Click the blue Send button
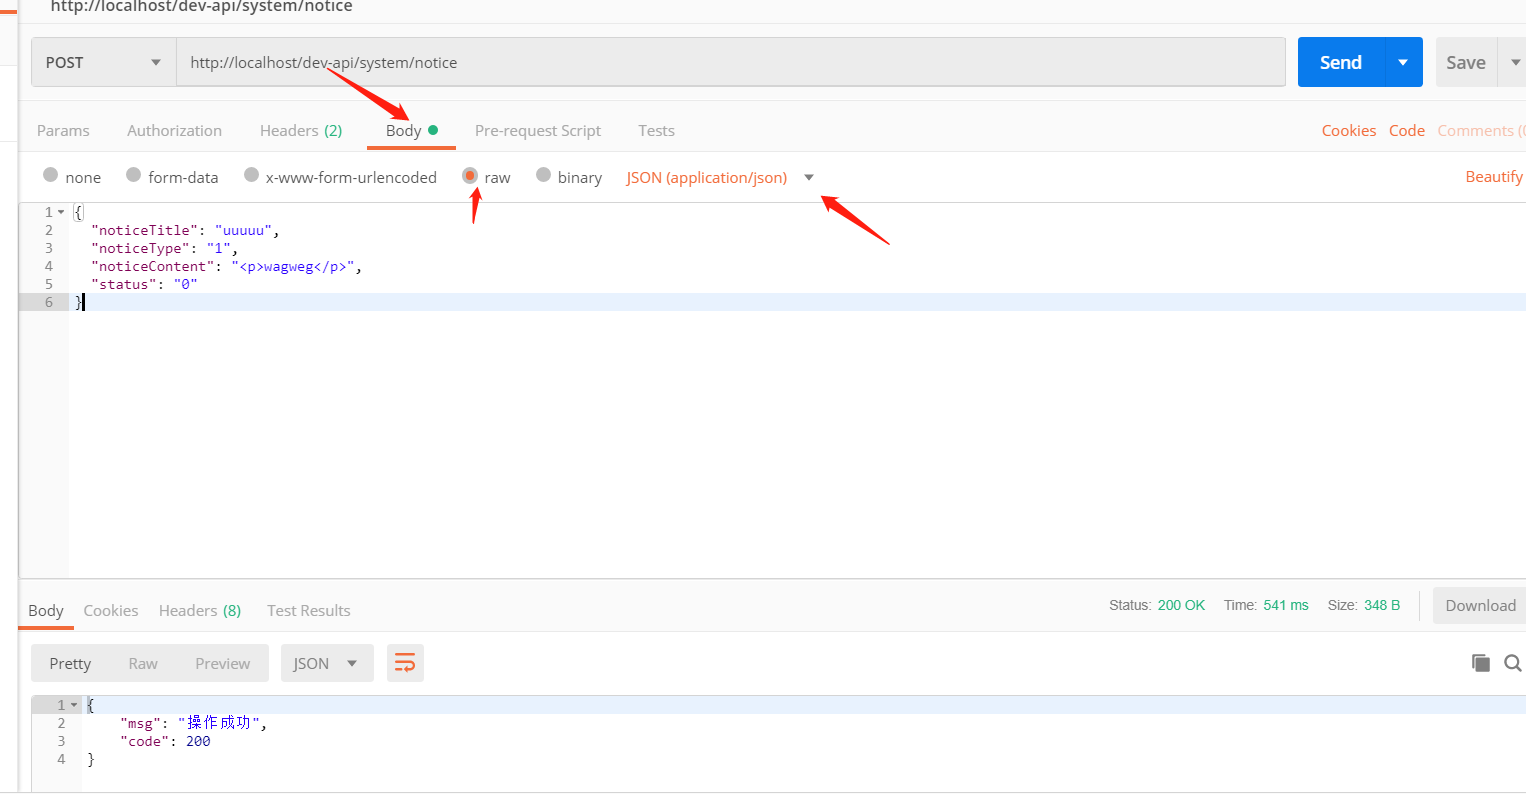The height and width of the screenshot is (794, 1526). [1340, 62]
